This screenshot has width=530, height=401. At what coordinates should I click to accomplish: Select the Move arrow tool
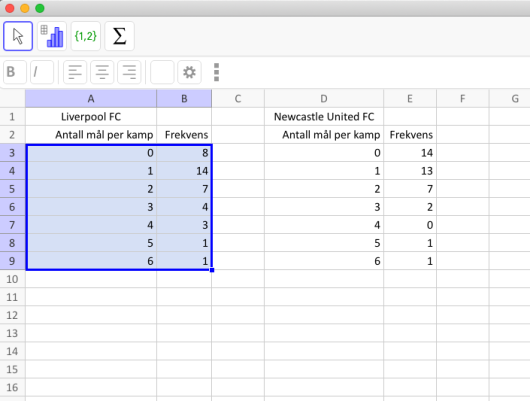tap(18, 36)
